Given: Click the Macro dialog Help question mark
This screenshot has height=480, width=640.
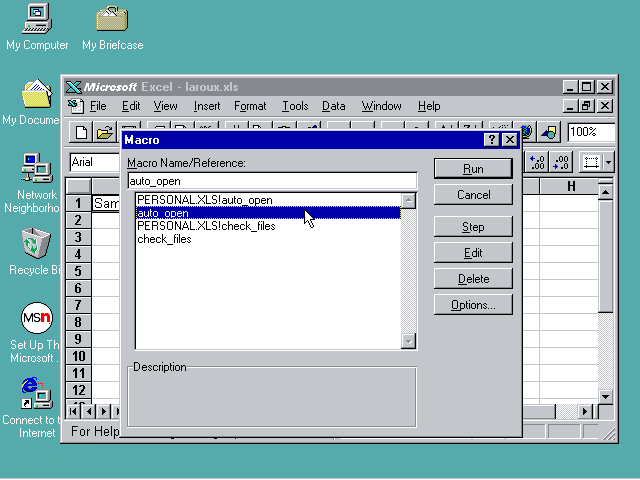Looking at the screenshot, I should click(x=492, y=140).
